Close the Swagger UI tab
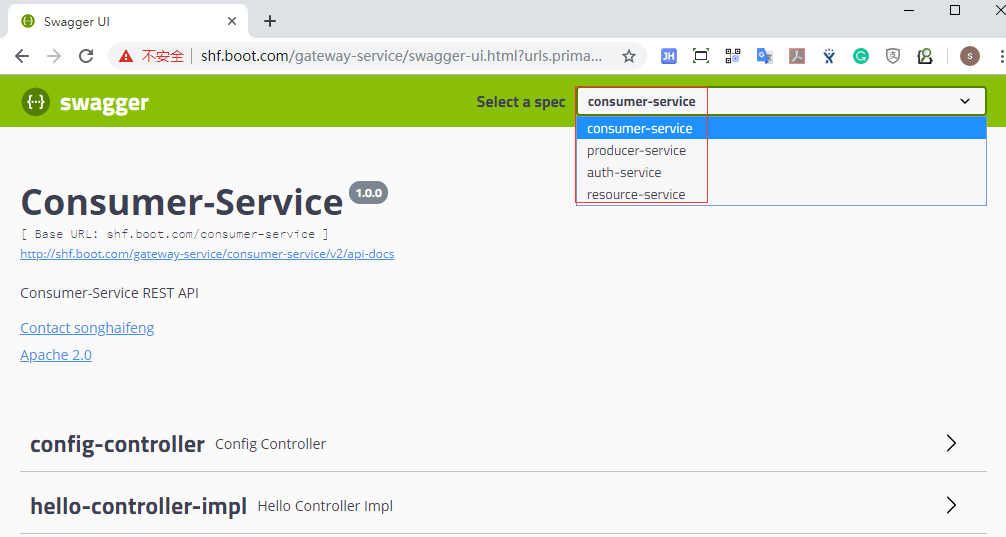 [x=232, y=21]
